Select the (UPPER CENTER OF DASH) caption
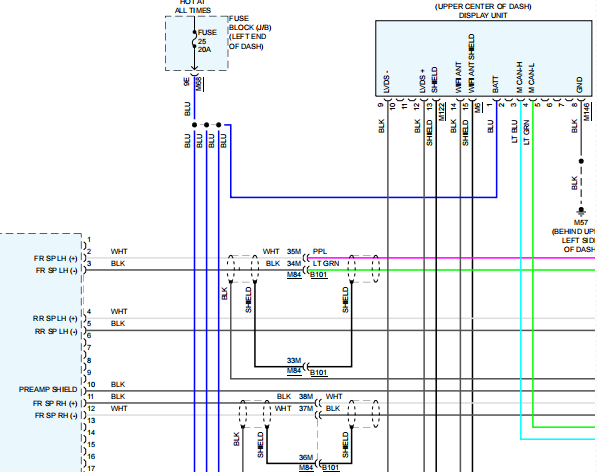The width and height of the screenshot is (597, 472). tap(483, 6)
